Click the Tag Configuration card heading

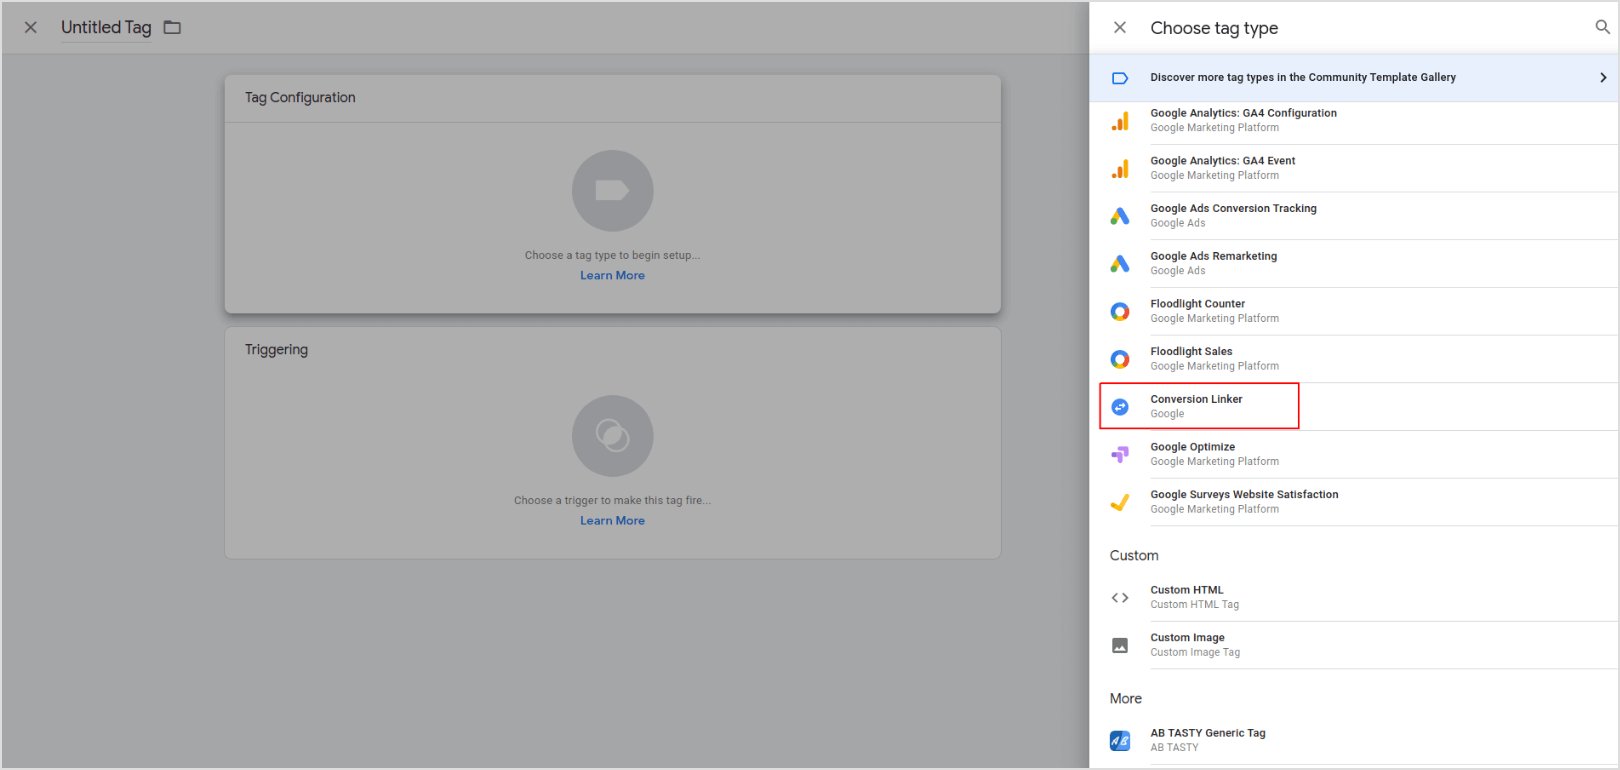point(300,98)
